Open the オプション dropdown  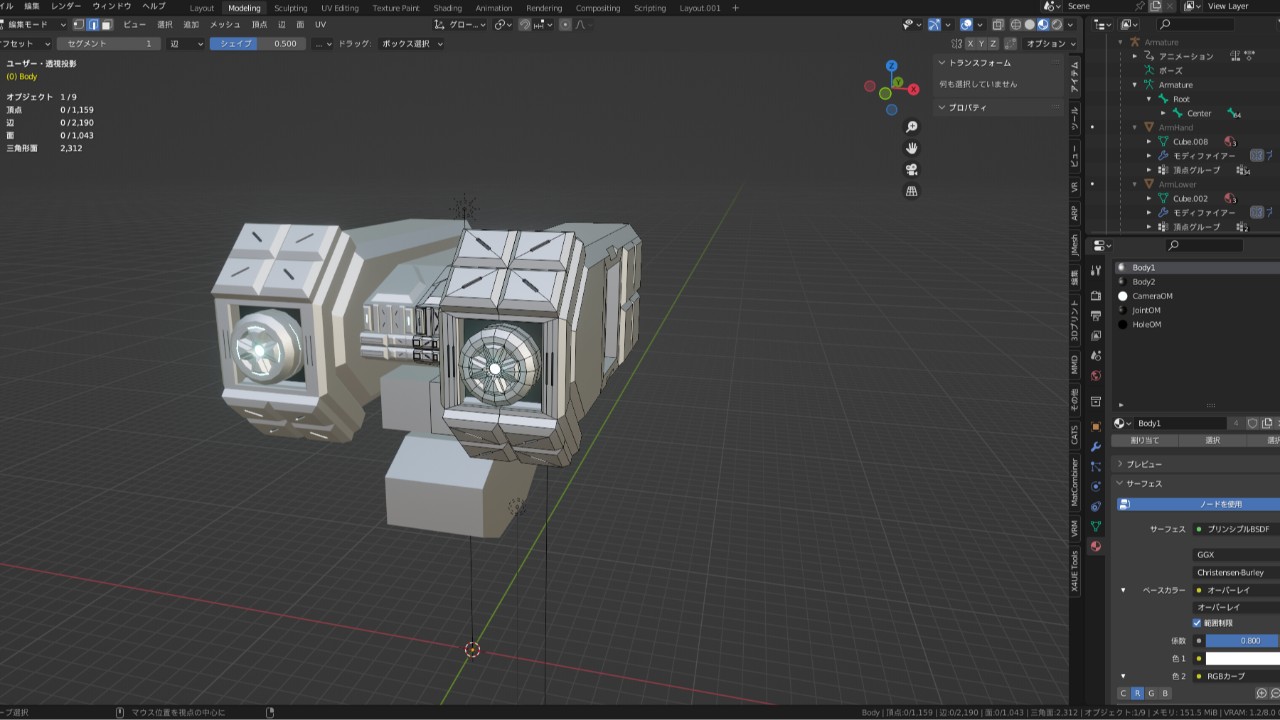pos(1051,44)
